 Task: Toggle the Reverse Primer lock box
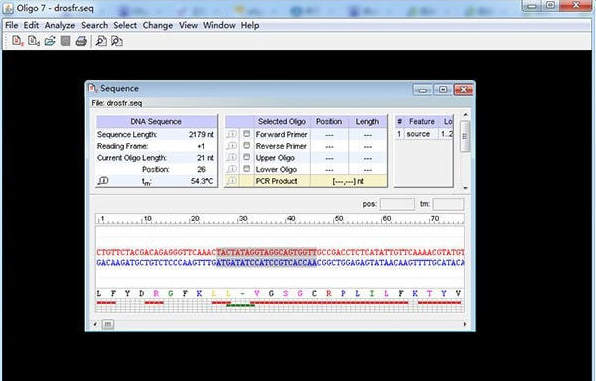247,146
